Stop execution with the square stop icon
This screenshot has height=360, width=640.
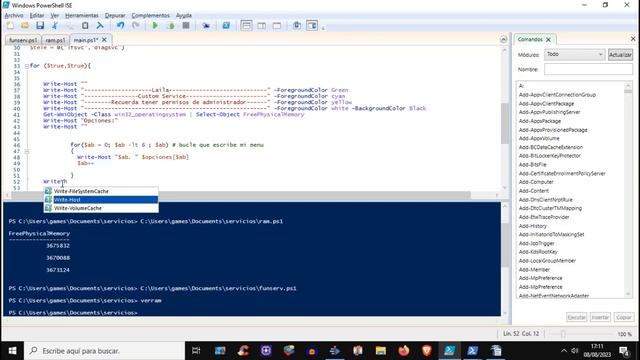[x=186, y=26]
